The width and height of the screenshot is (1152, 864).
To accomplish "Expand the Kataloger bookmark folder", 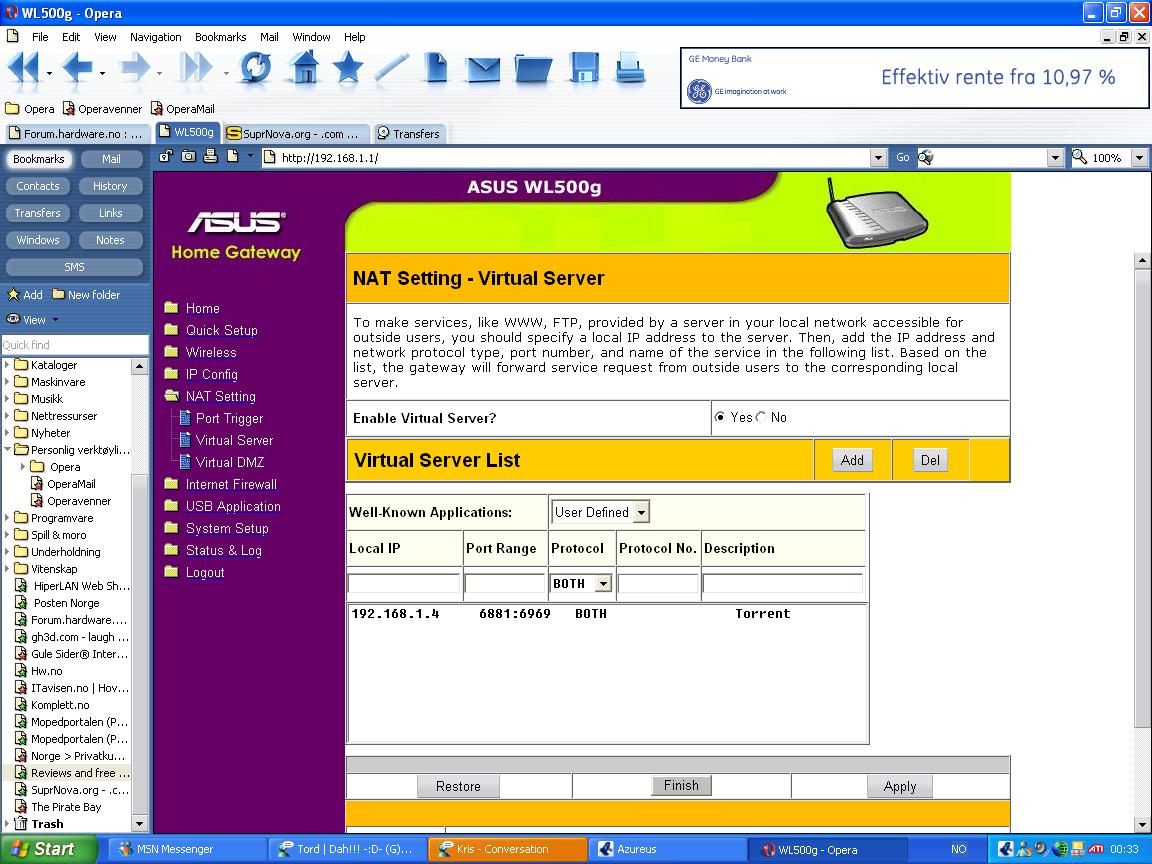I will pyautogui.click(x=7, y=364).
